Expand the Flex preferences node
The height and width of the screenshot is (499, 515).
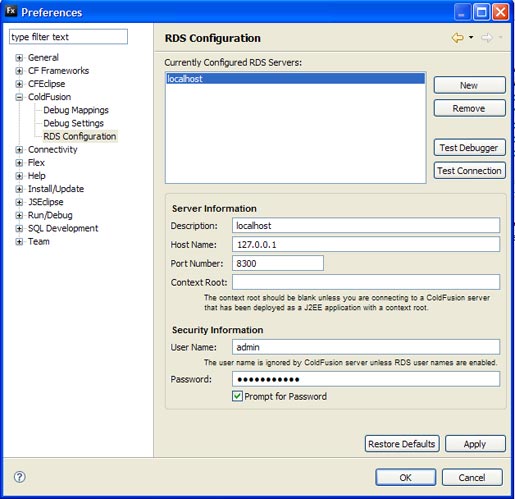click(19, 163)
